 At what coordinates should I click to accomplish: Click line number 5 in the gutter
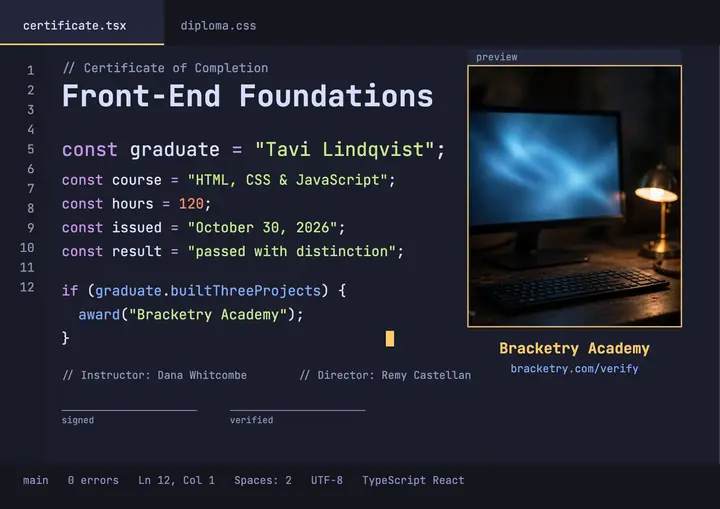click(x=30, y=149)
